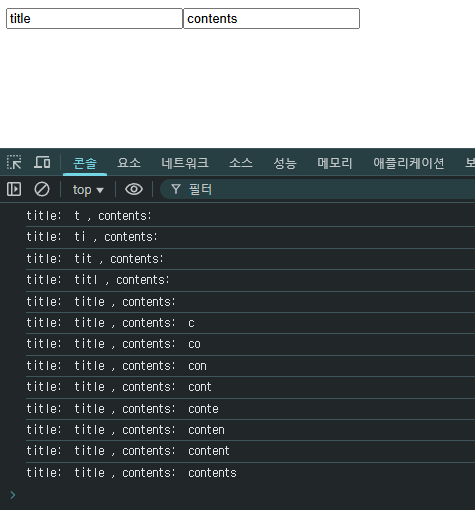
Task: Open the top context dropdown
Action: click(88, 190)
